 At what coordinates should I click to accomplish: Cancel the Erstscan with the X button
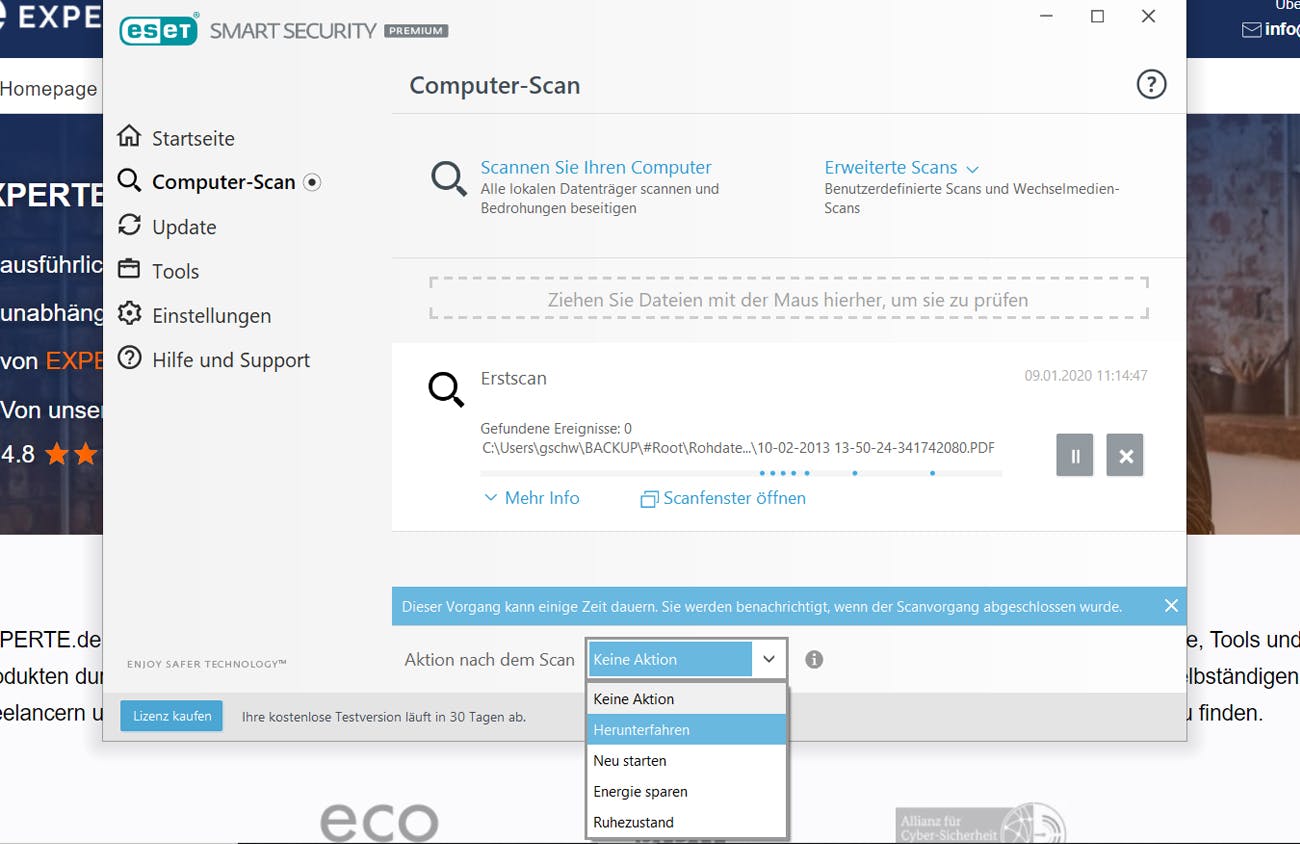1125,455
